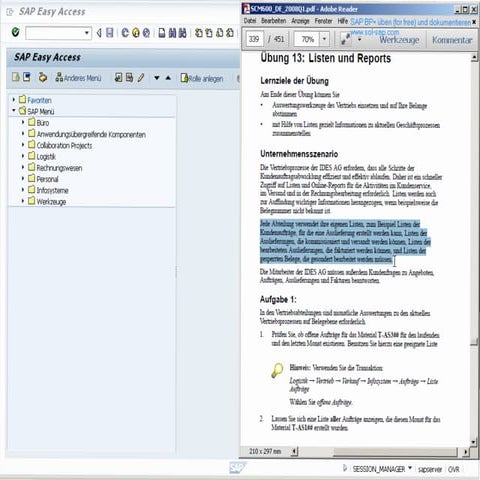Click the Change Favorites pencil icon
480x480 pixels.
point(141,78)
